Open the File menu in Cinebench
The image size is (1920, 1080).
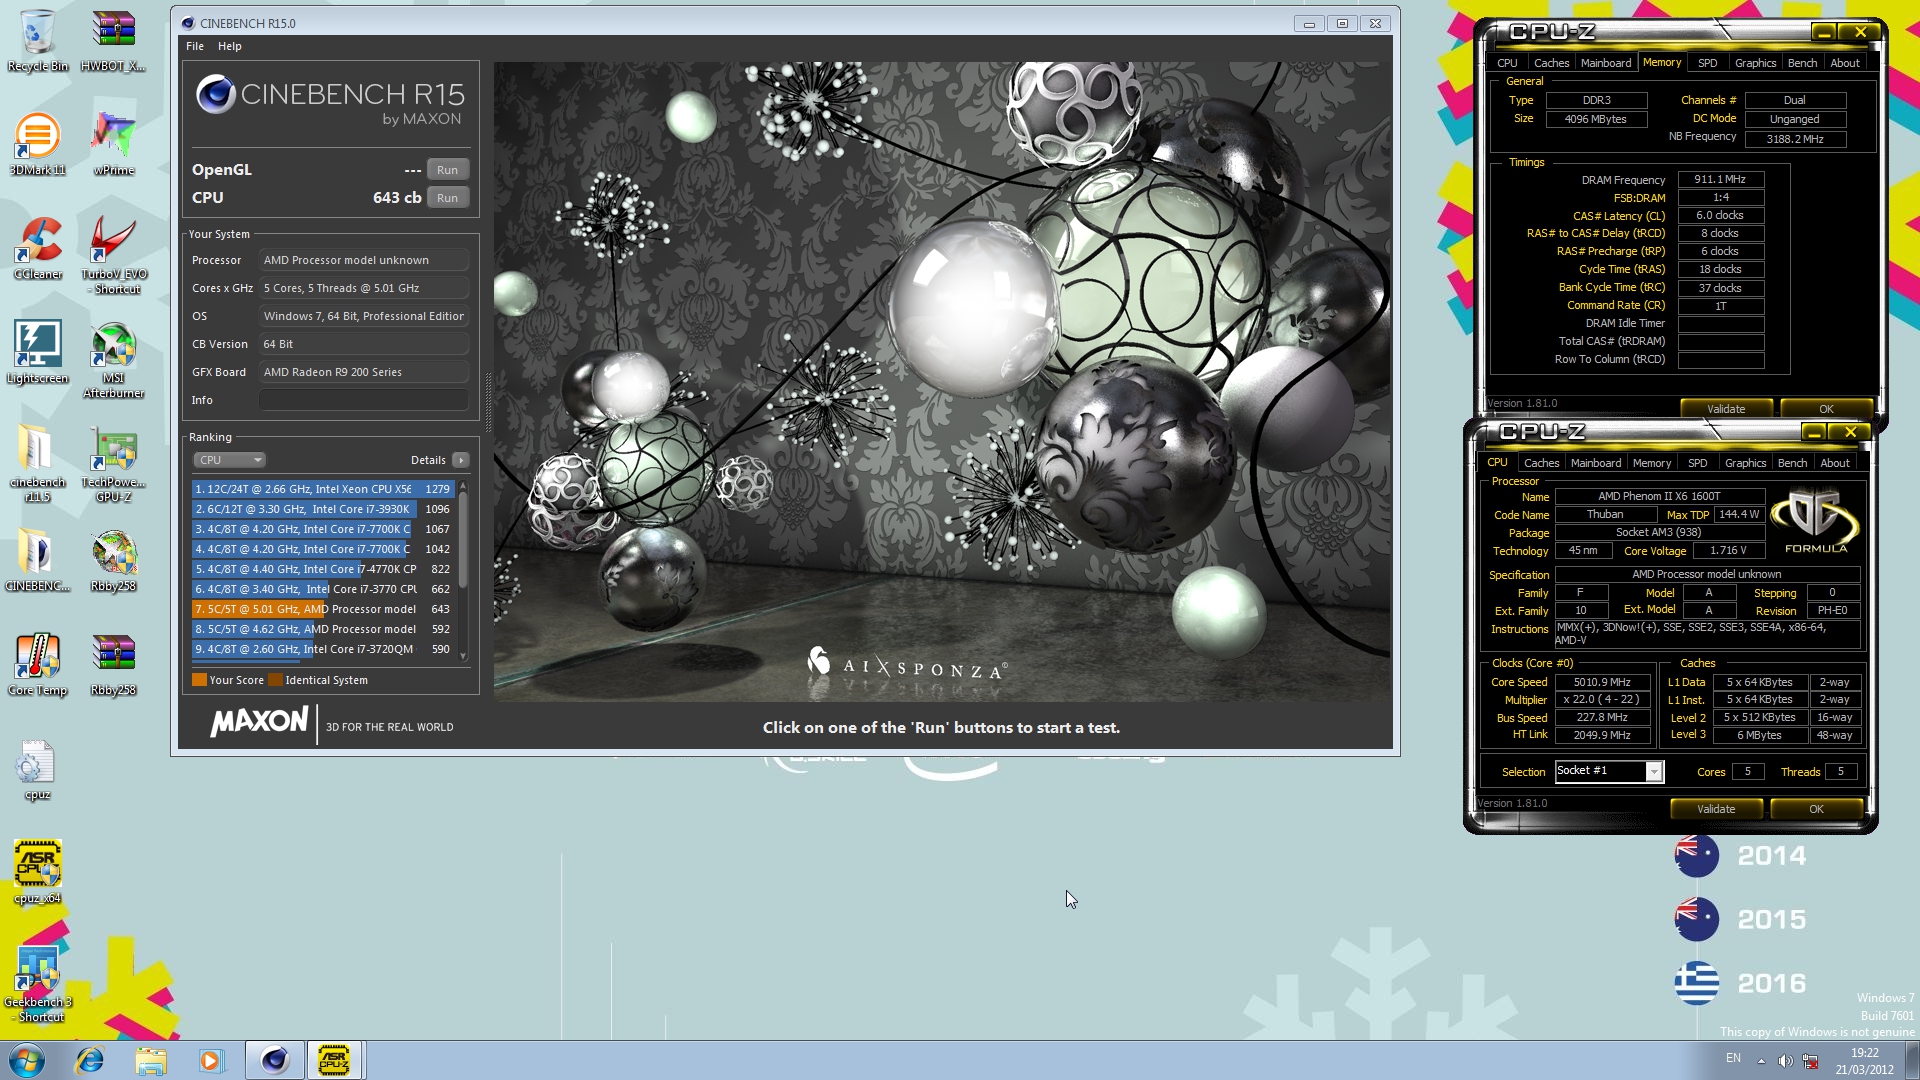click(x=195, y=46)
